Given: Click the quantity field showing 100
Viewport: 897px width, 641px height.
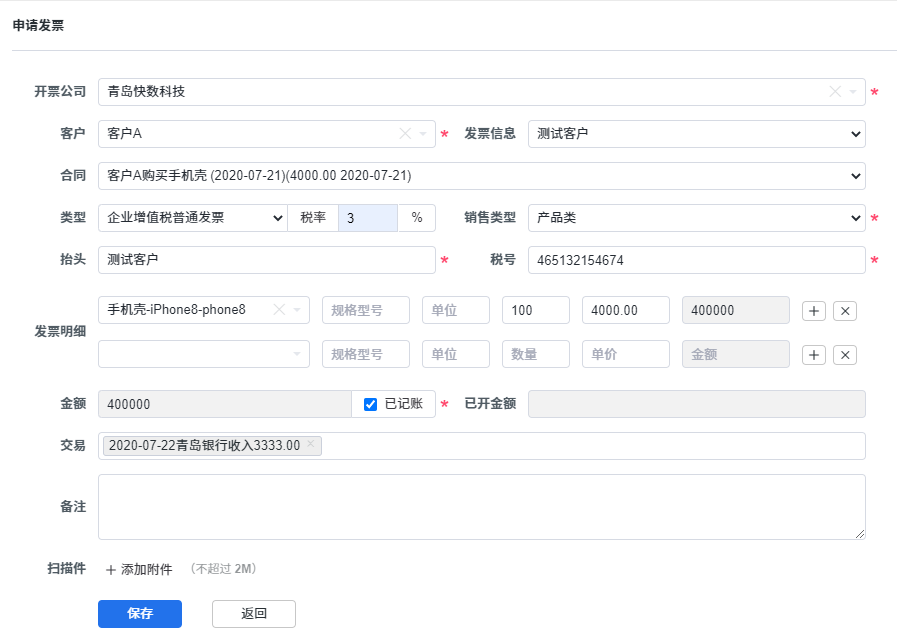Looking at the screenshot, I should tap(535, 310).
